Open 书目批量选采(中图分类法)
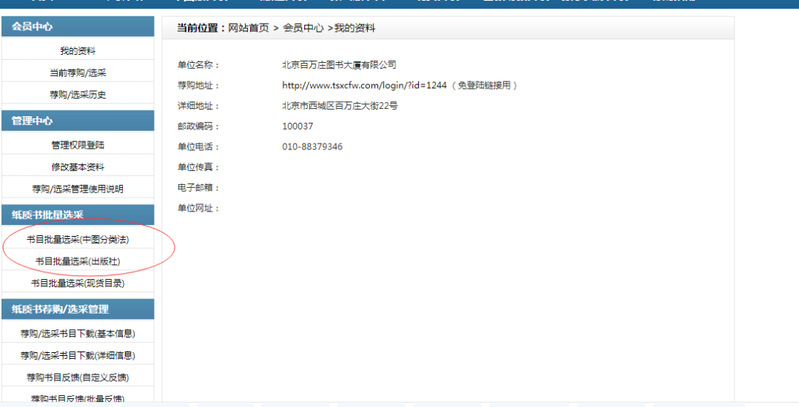The width and height of the screenshot is (799, 407). point(77,240)
